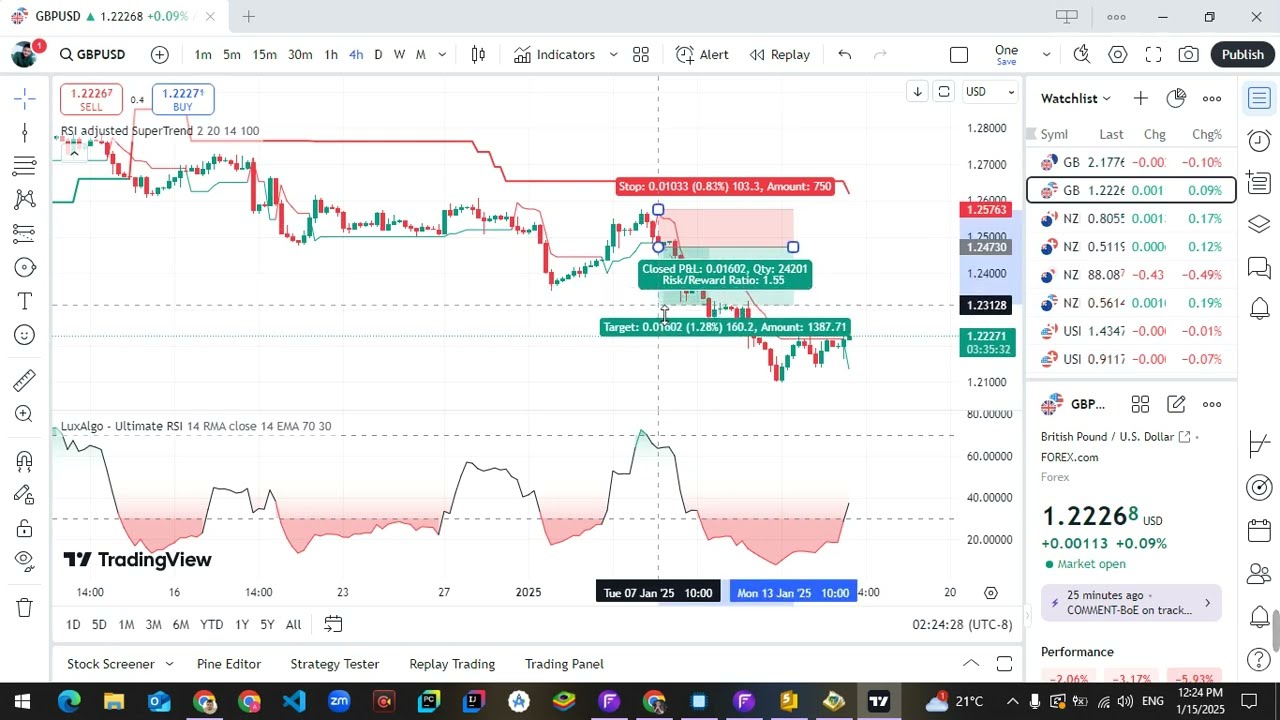This screenshot has width=1280, height=720.
Task: Hide all drawings with eye icon
Action: (x=25, y=560)
